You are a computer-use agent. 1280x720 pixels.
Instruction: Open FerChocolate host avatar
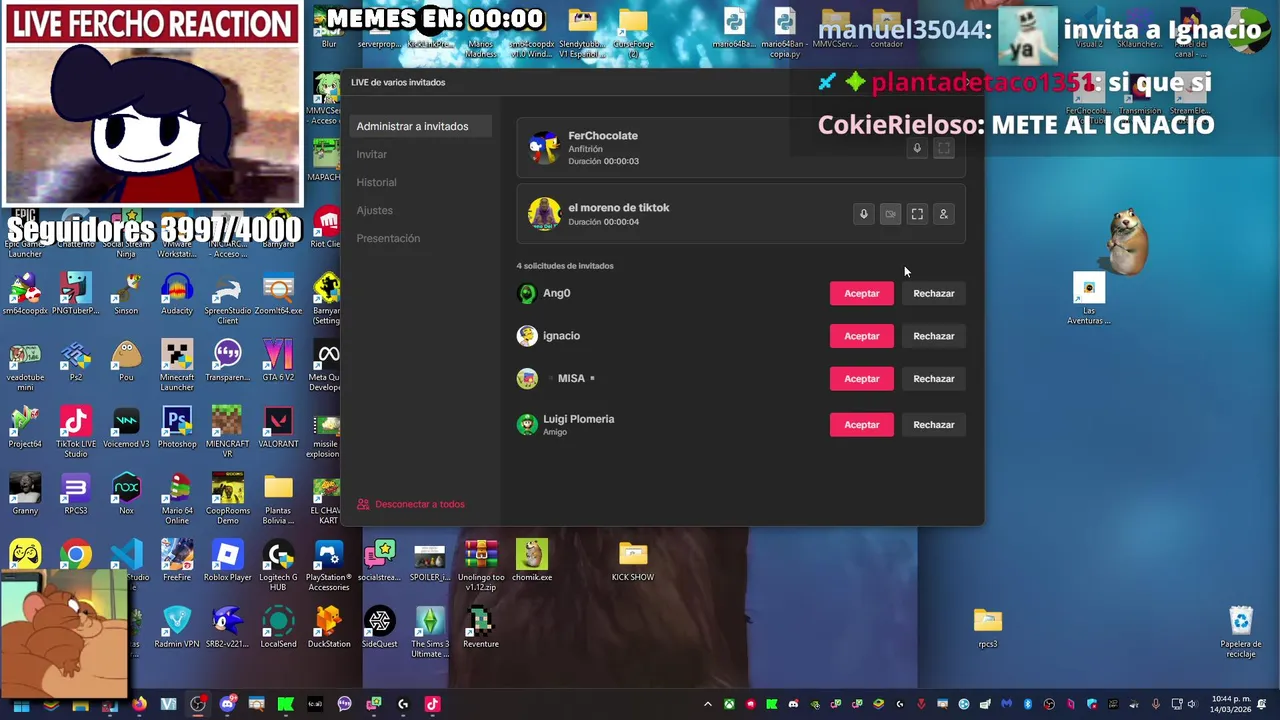[544, 148]
